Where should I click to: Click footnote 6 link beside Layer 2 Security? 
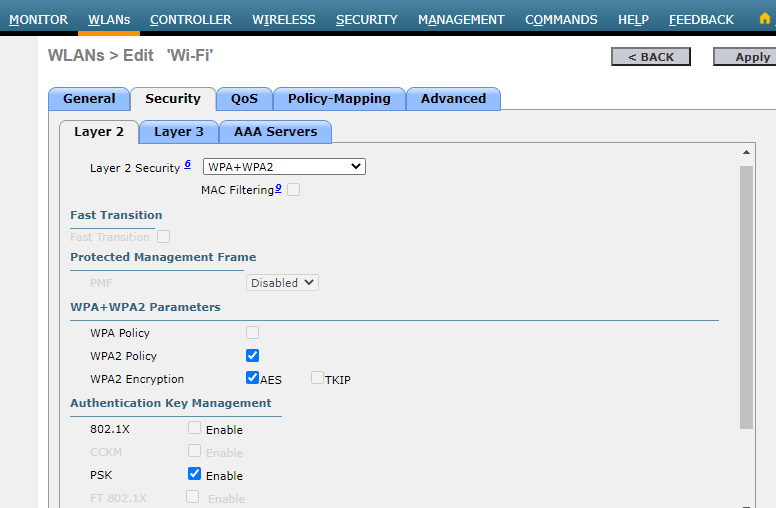click(187, 165)
